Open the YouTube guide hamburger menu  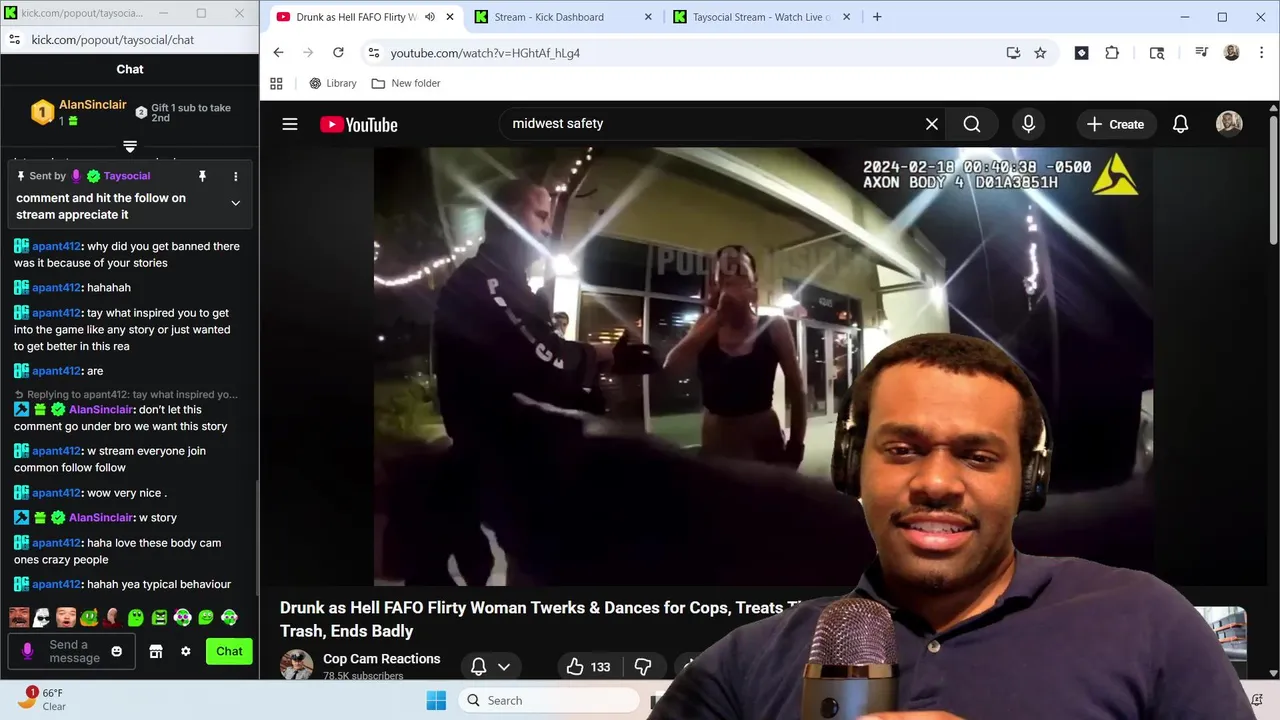pyautogui.click(x=290, y=124)
